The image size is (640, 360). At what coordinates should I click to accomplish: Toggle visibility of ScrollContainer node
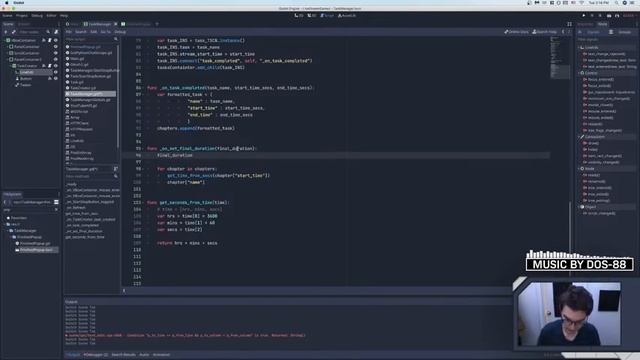coord(56,53)
